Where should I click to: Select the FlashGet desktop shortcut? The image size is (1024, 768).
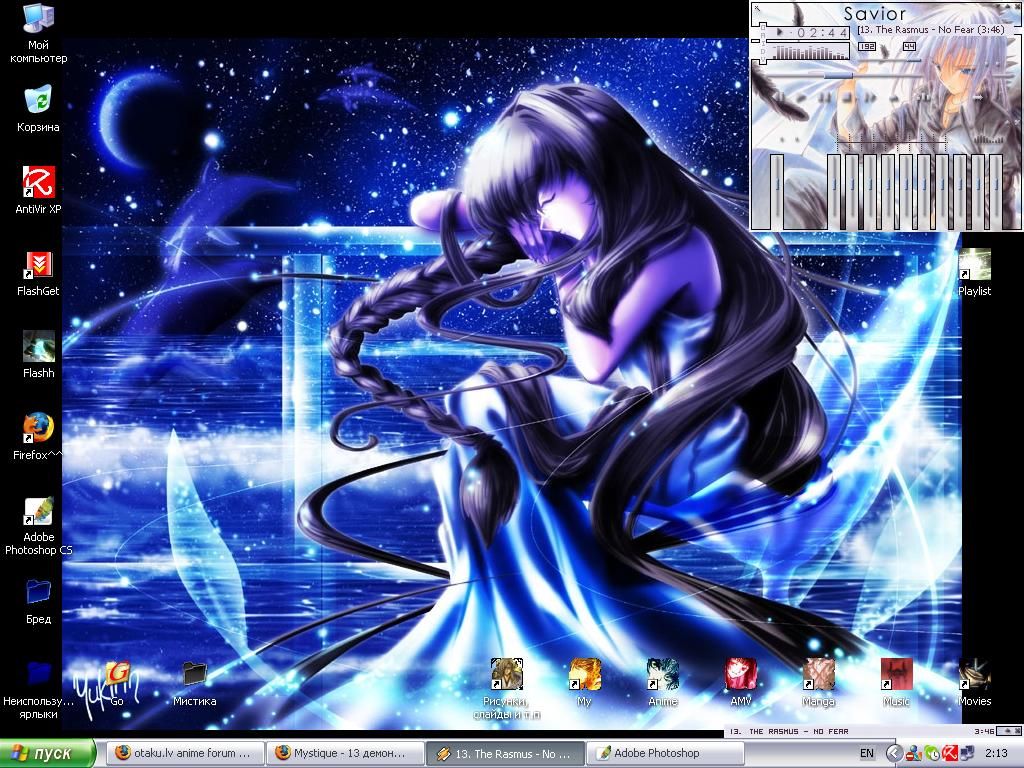point(38,272)
